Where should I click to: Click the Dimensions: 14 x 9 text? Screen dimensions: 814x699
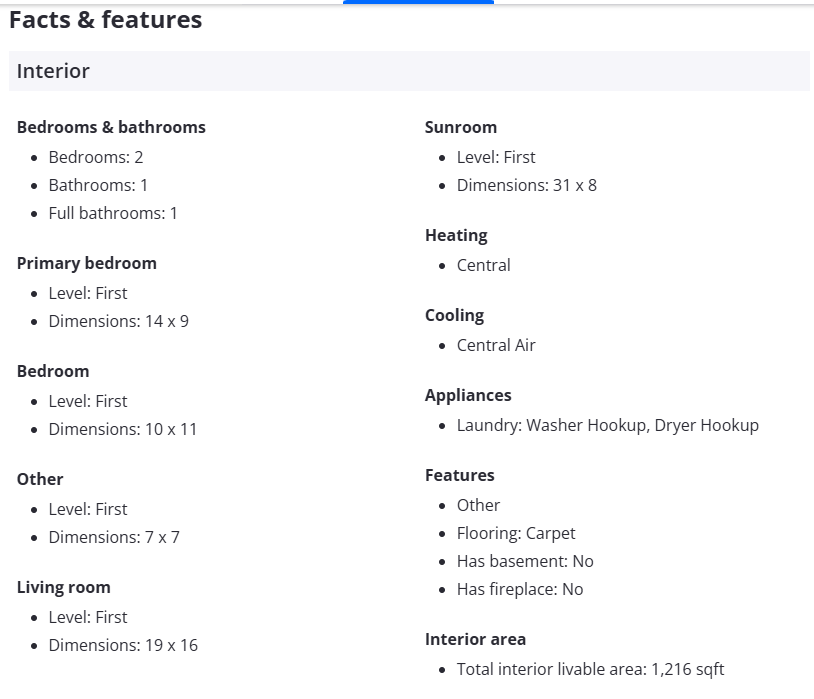click(118, 321)
